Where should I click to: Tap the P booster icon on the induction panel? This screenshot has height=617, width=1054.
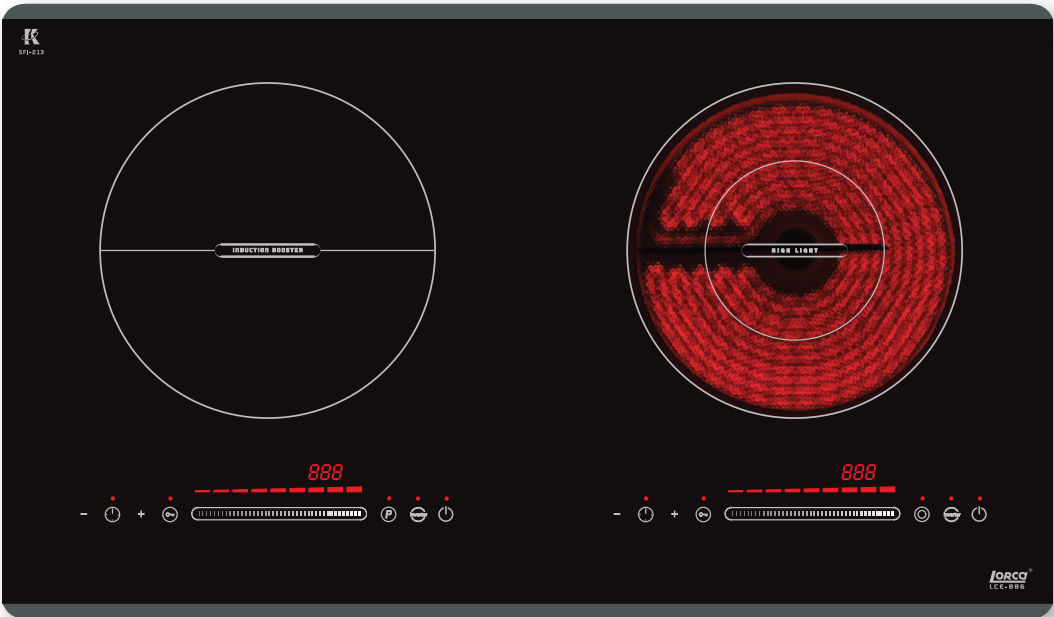tap(389, 514)
